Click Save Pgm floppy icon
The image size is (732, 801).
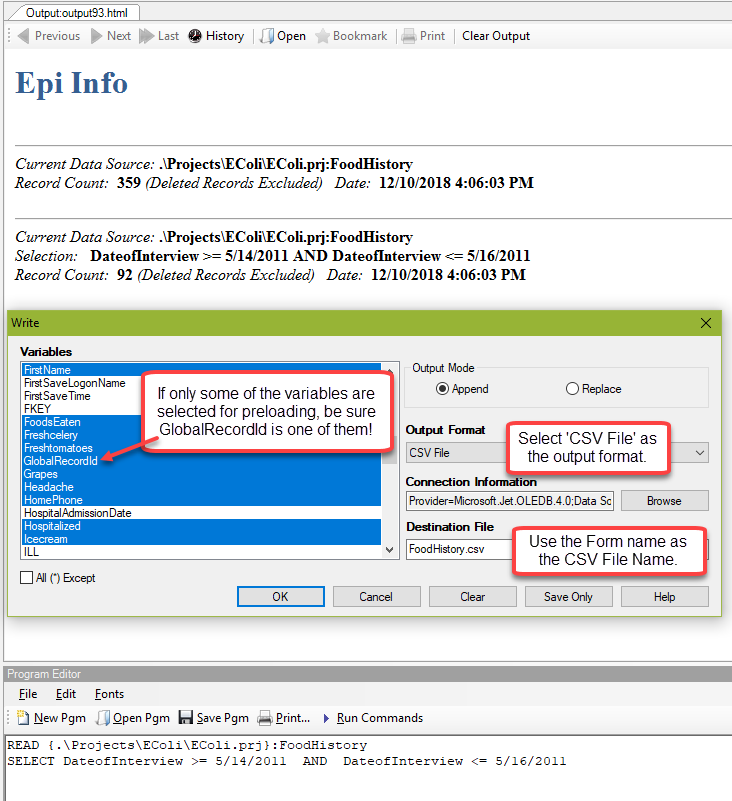(185, 718)
